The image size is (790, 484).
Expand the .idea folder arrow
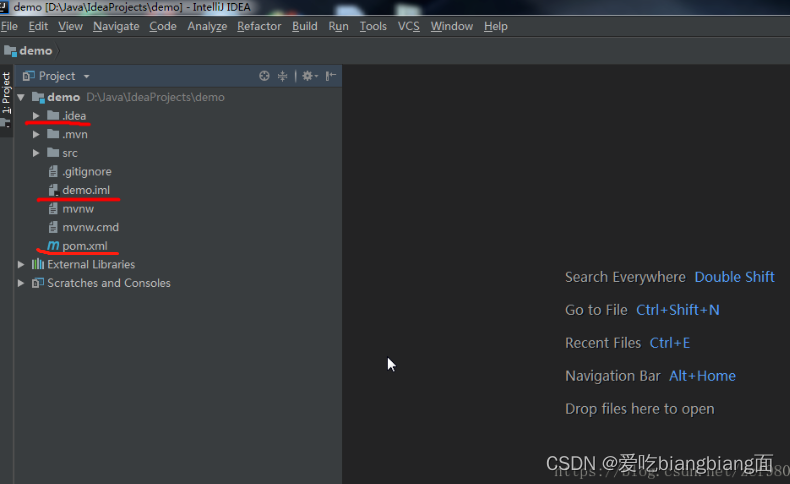[x=36, y=116]
